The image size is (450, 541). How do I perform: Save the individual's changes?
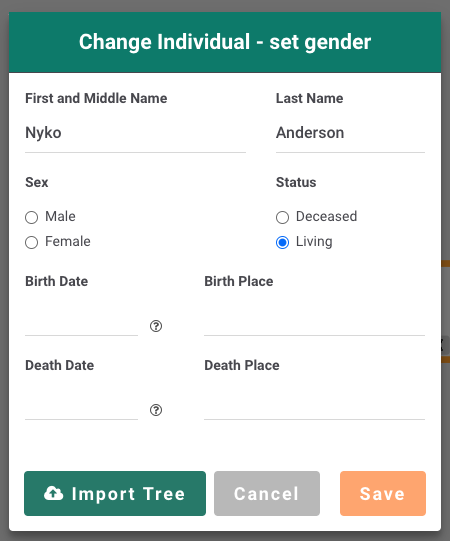(x=383, y=493)
